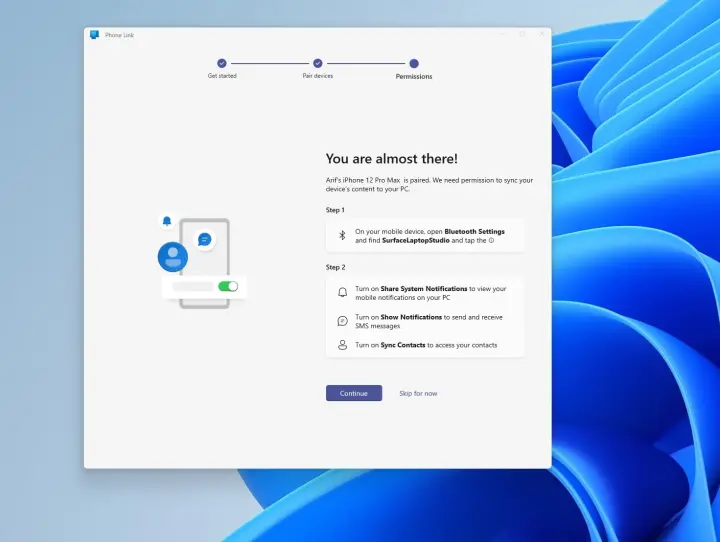Click the 'Step 1' label

[x=335, y=210]
